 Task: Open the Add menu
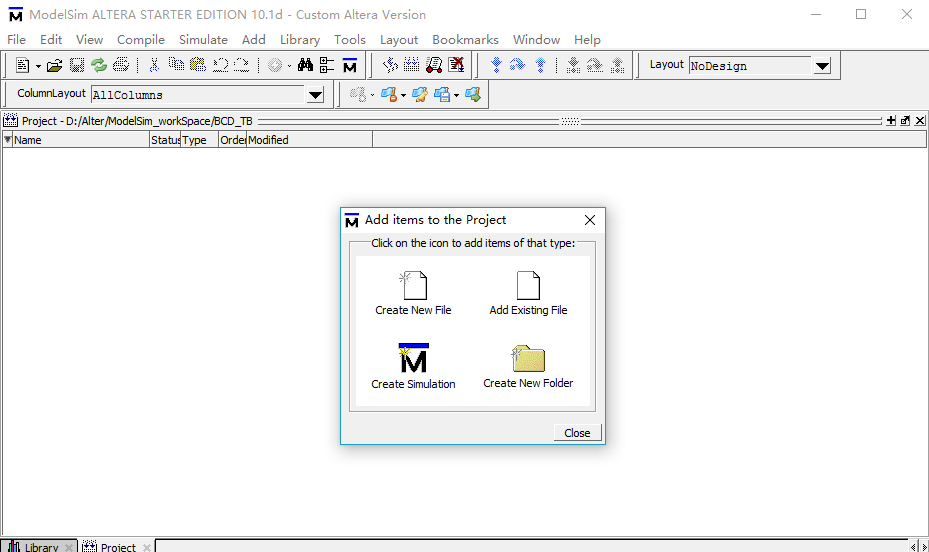click(254, 40)
